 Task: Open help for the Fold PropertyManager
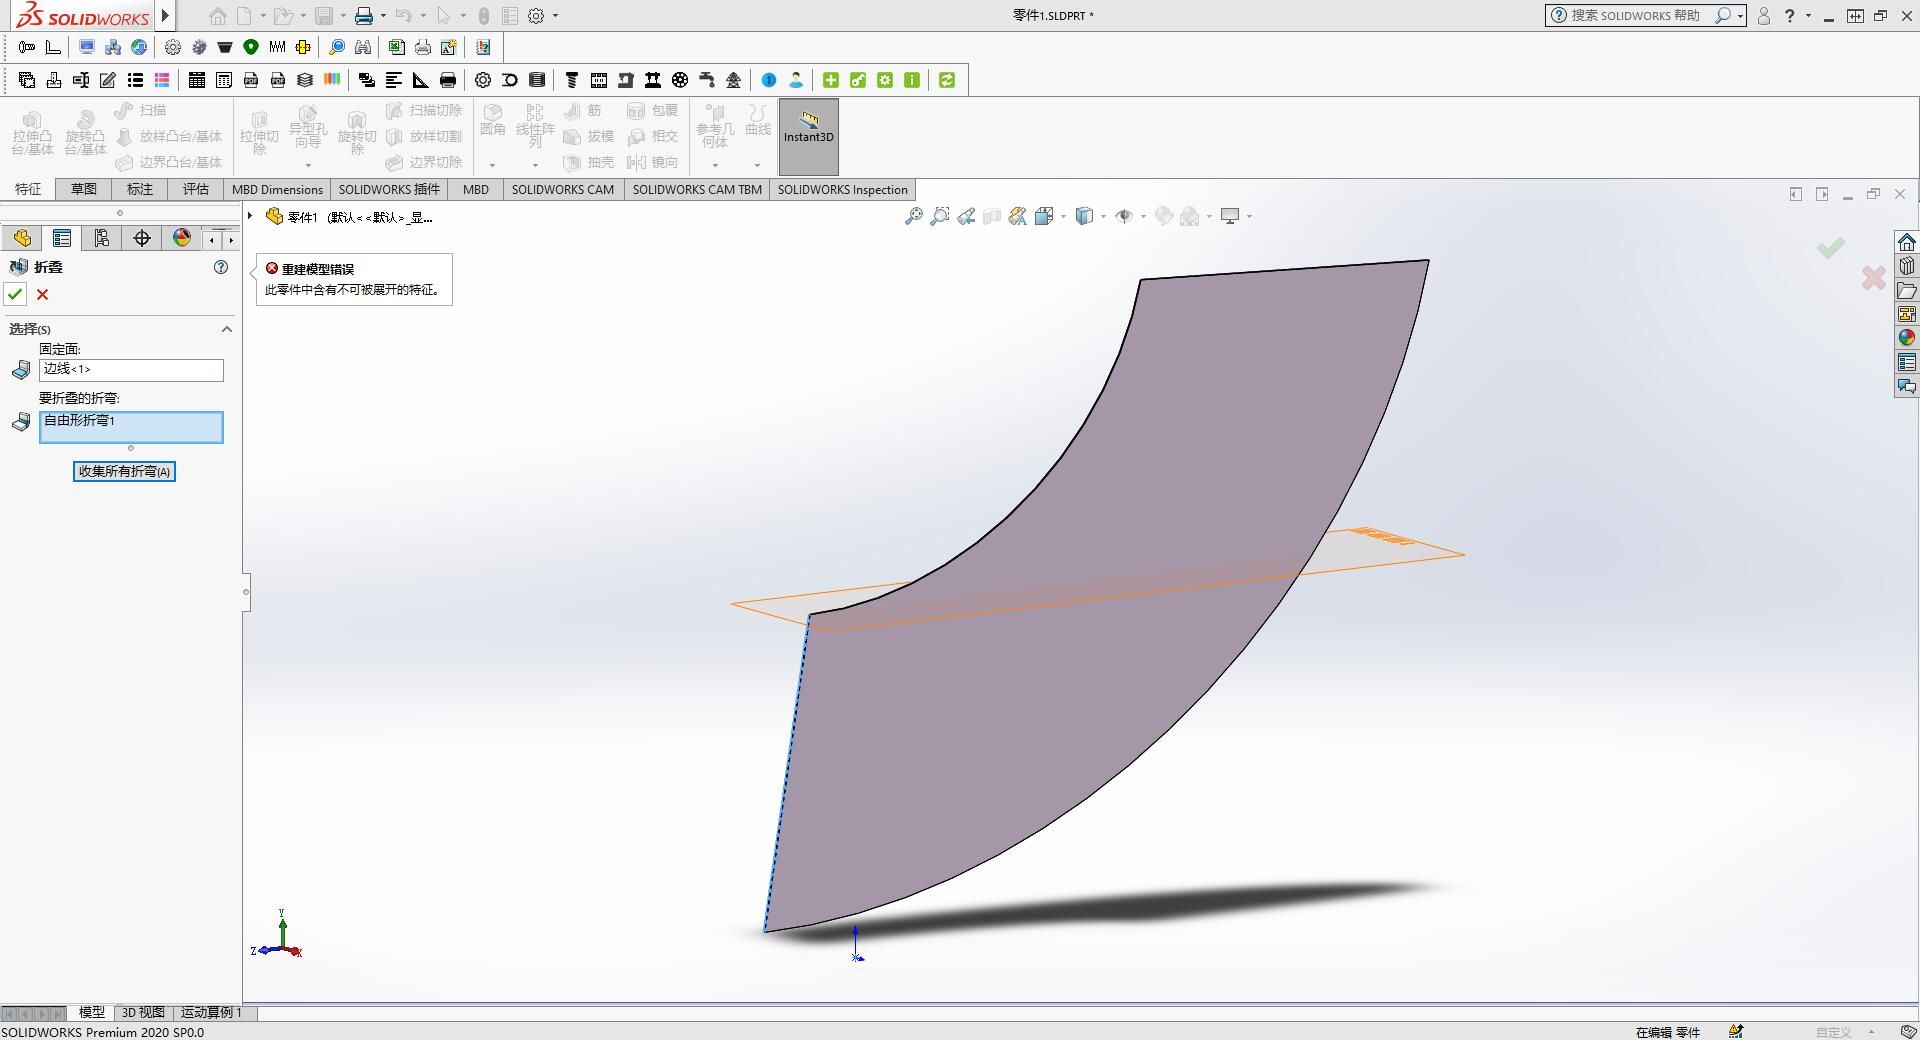(221, 267)
